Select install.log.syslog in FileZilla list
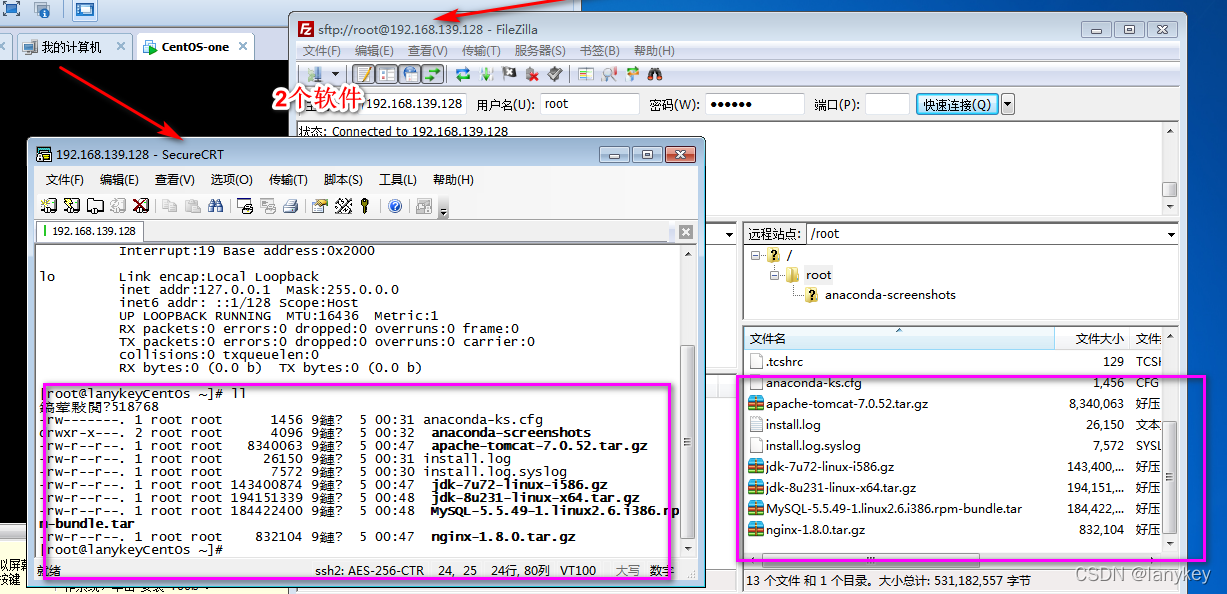Screen dimensions: 1227x594 pos(813,446)
